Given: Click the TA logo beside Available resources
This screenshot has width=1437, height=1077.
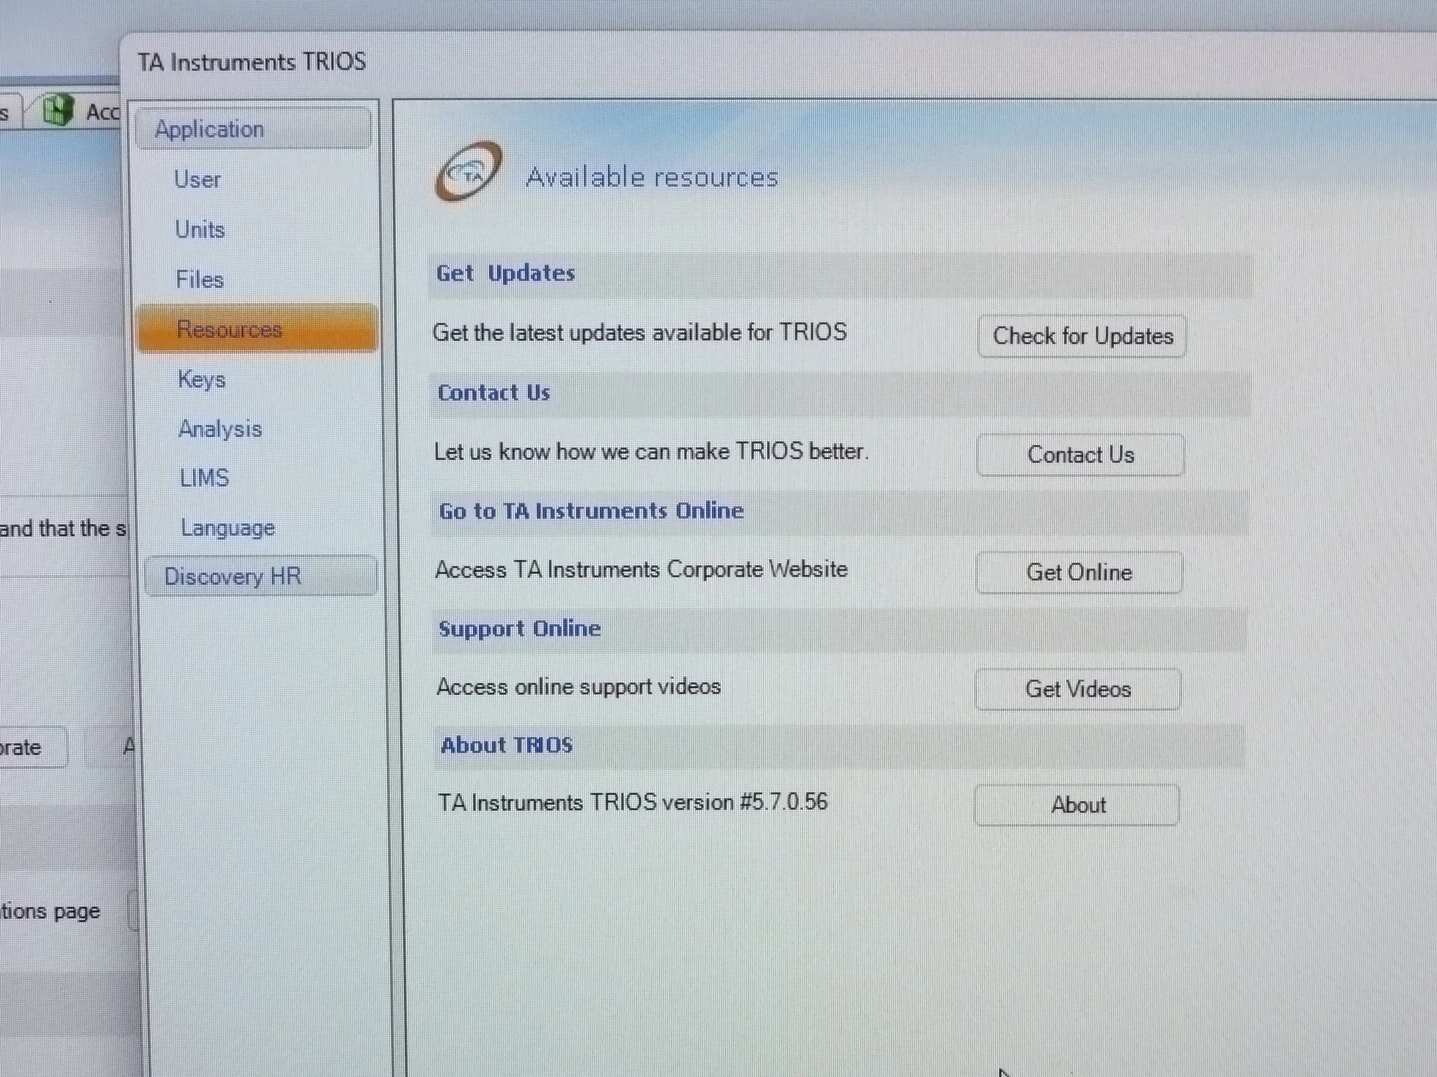Looking at the screenshot, I should coord(468,172).
